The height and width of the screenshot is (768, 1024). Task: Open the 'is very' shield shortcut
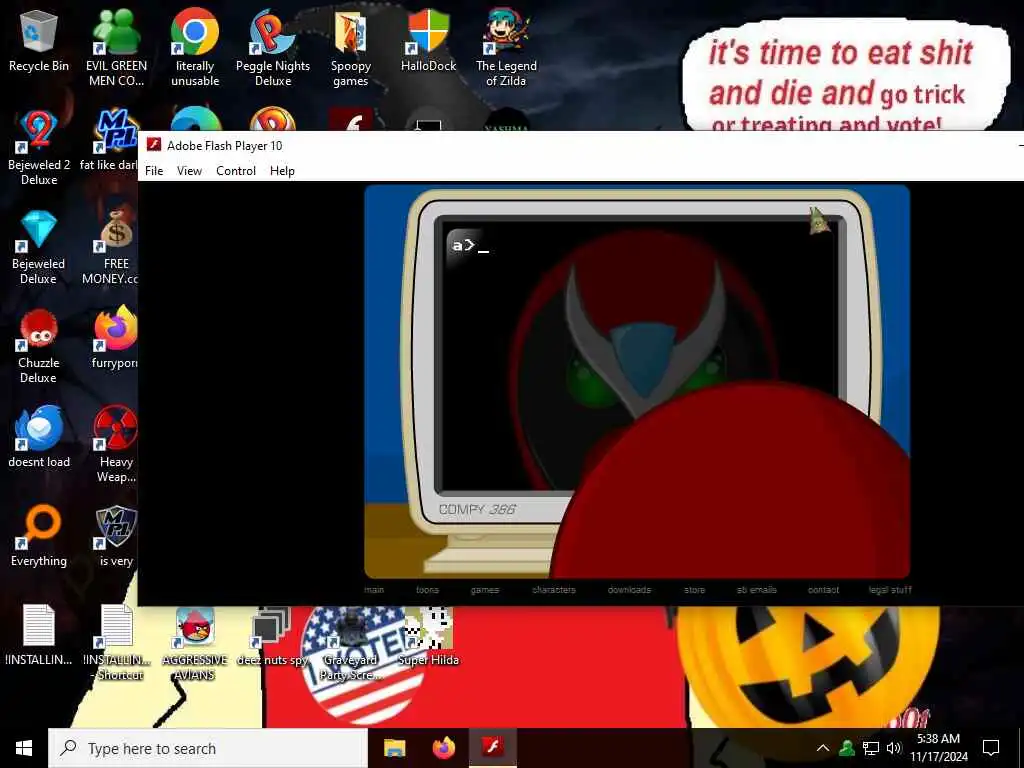(116, 536)
